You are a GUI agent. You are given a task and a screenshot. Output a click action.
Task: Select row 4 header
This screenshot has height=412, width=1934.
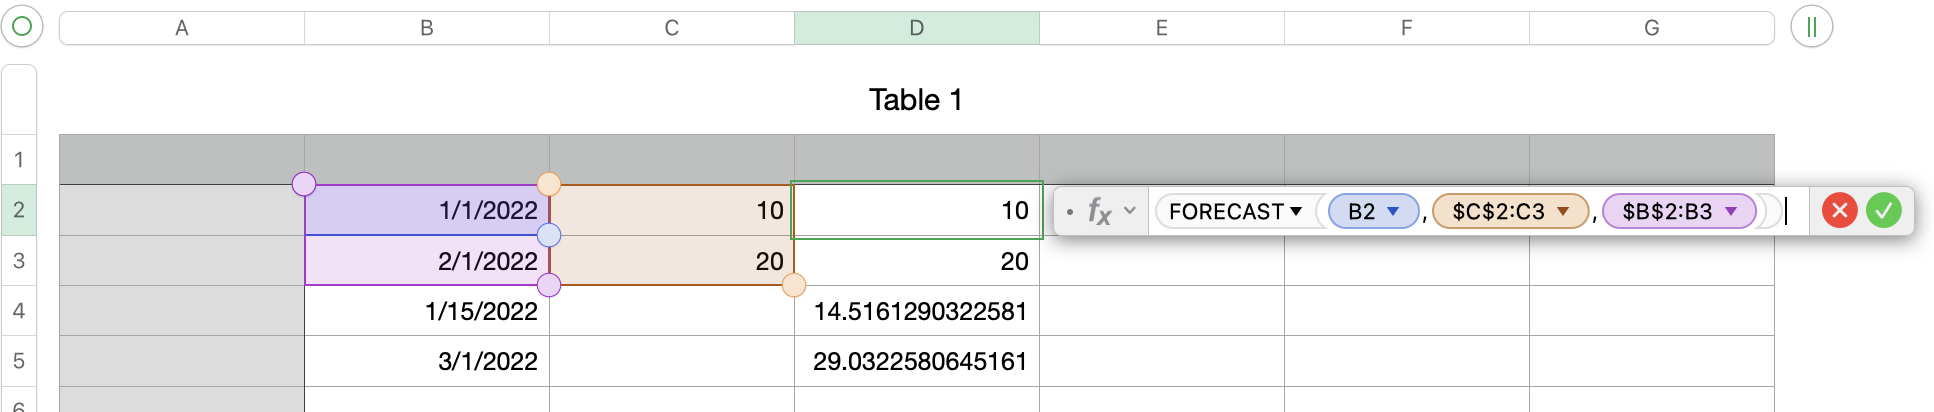coord(19,311)
